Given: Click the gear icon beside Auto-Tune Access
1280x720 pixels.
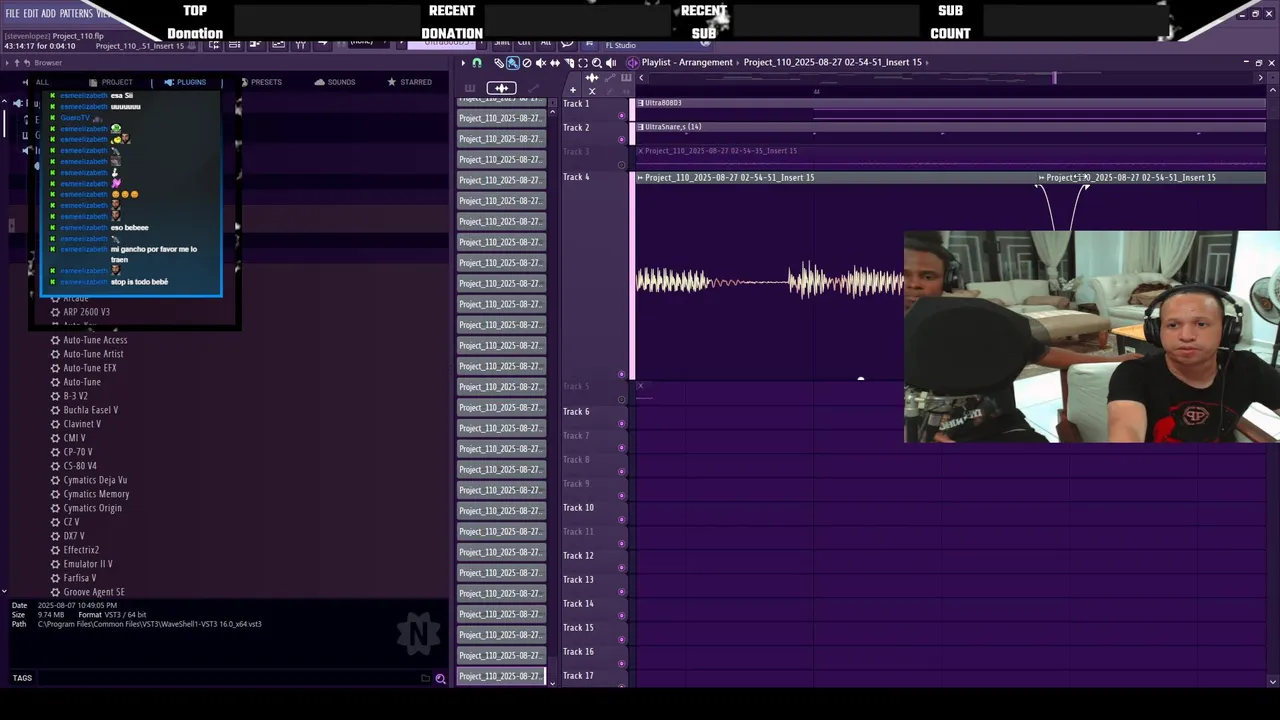Looking at the screenshot, I should pyautogui.click(x=55, y=340).
